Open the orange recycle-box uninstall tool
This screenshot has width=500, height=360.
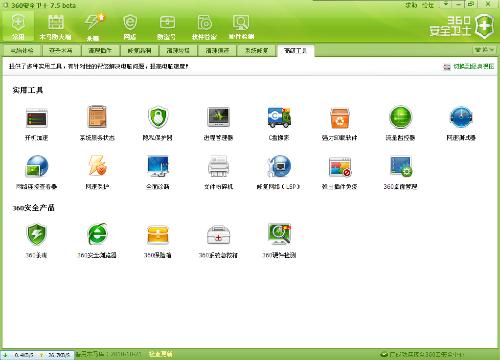(x=339, y=123)
